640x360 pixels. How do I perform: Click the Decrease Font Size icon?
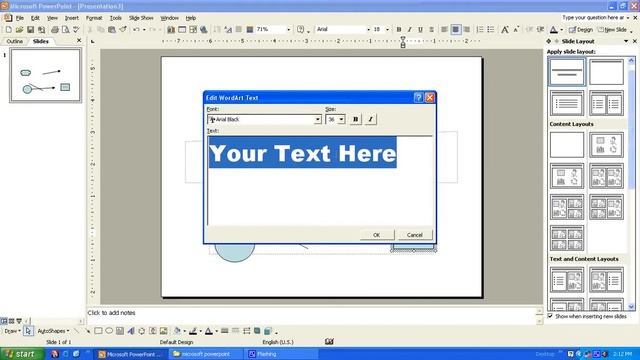pyautogui.click(x=516, y=29)
